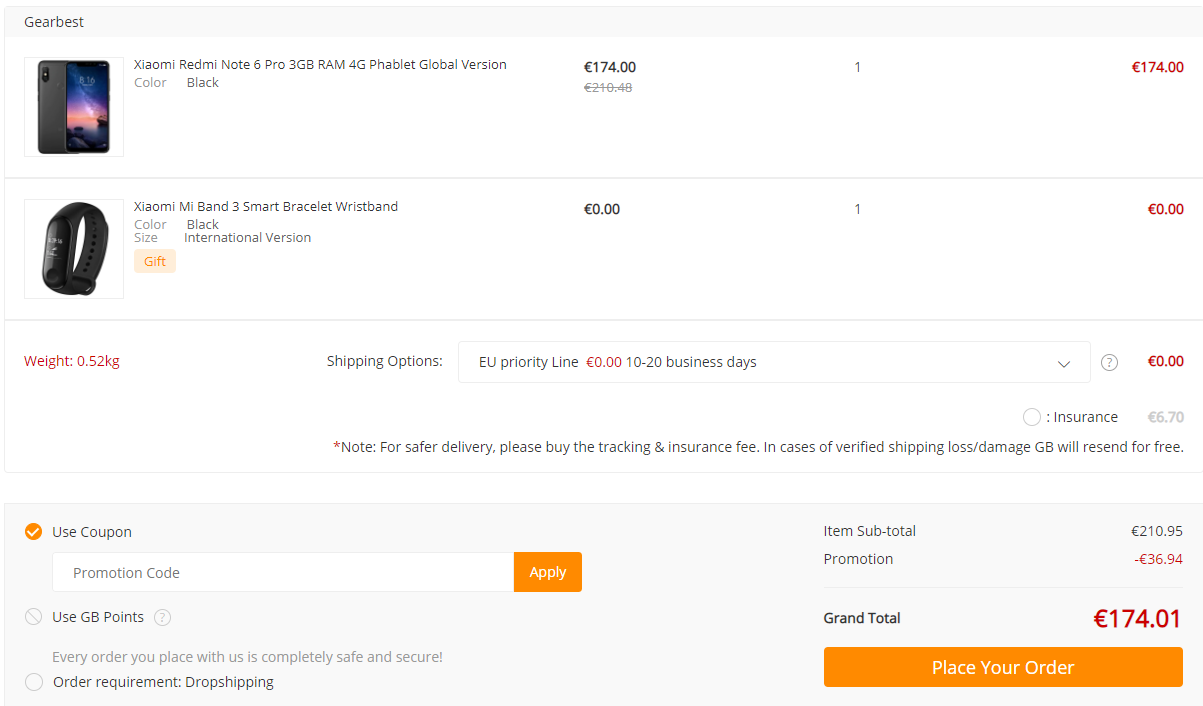This screenshot has width=1203, height=706.
Task: Toggle the Use Coupon checkbox
Action: 34,532
